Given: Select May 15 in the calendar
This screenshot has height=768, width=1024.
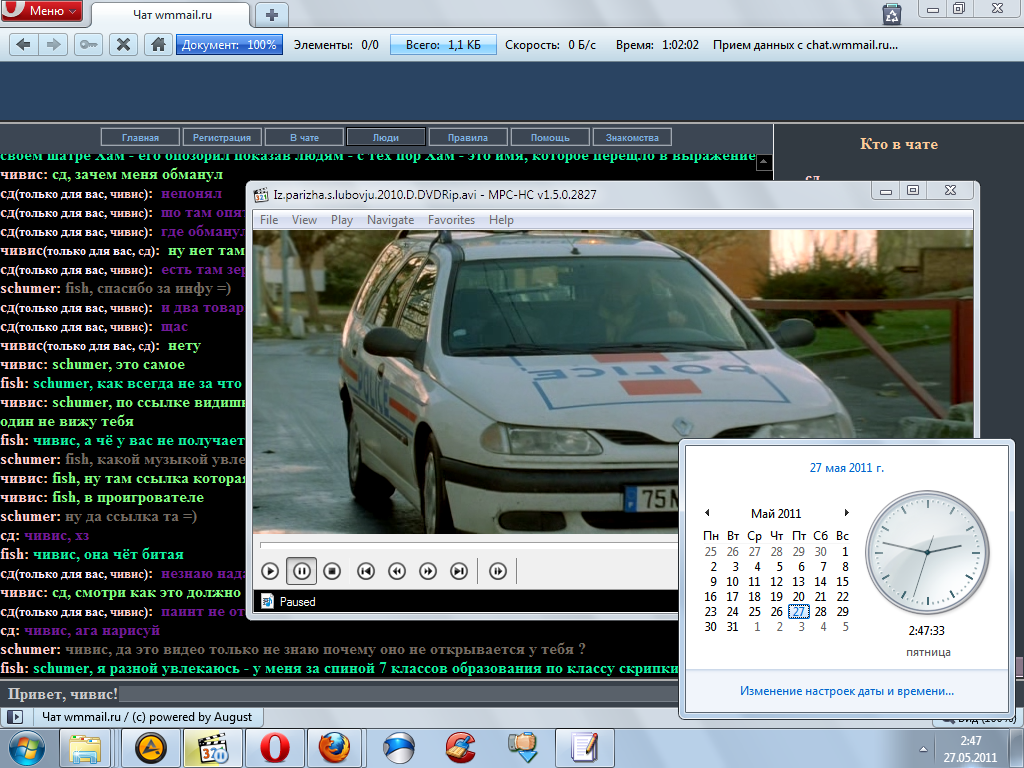Looking at the screenshot, I should tap(842, 582).
